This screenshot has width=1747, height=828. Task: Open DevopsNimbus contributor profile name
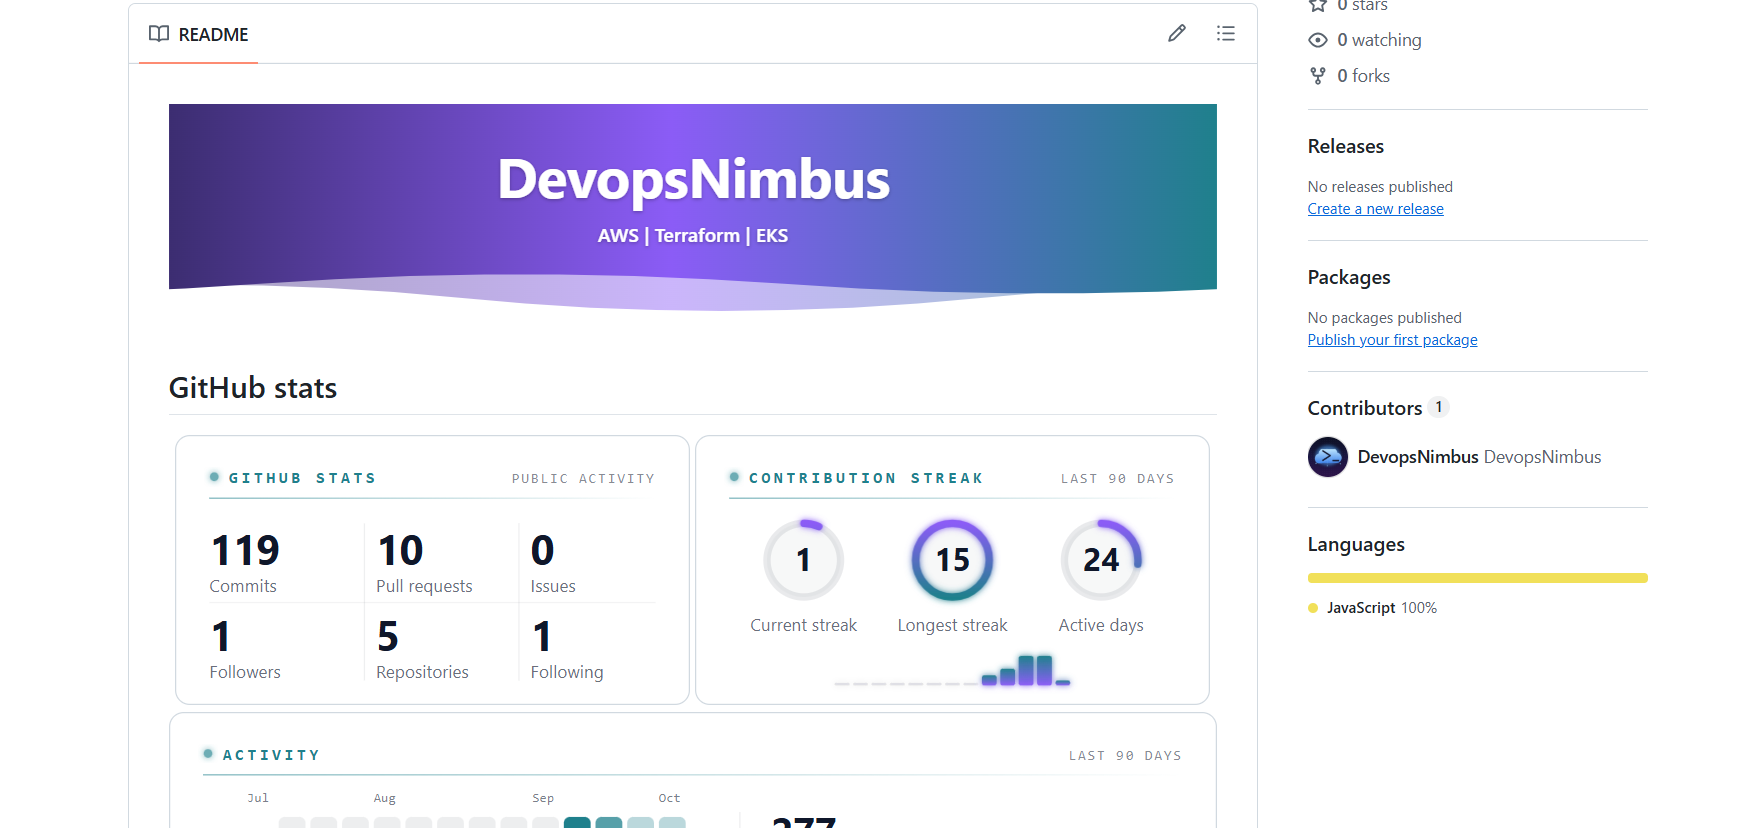coord(1417,457)
